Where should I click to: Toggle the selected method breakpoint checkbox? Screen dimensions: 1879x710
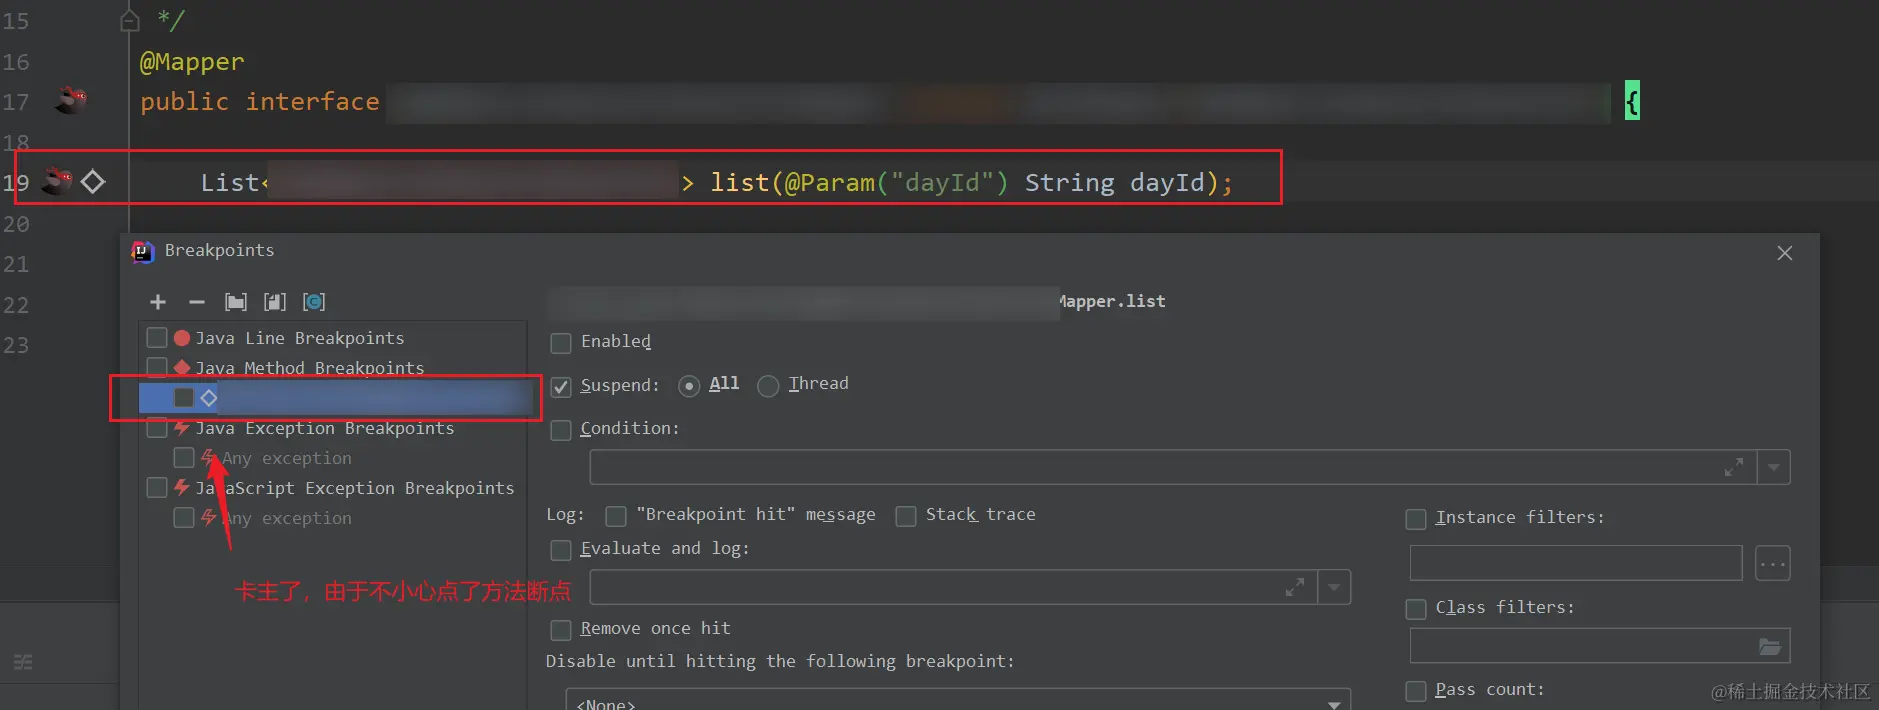tap(184, 398)
